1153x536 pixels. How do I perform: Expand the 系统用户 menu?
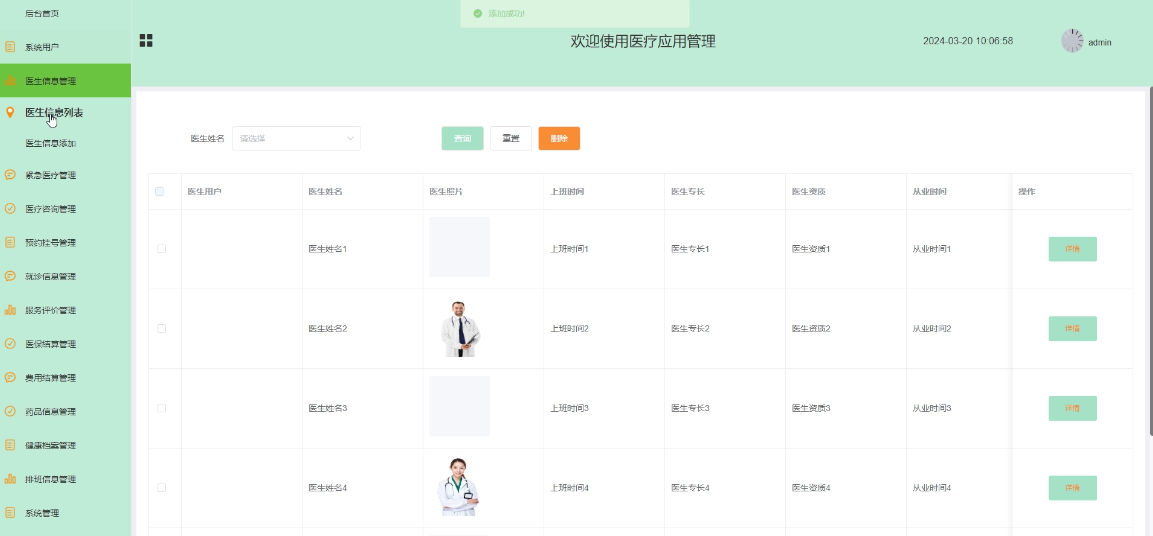coord(65,47)
